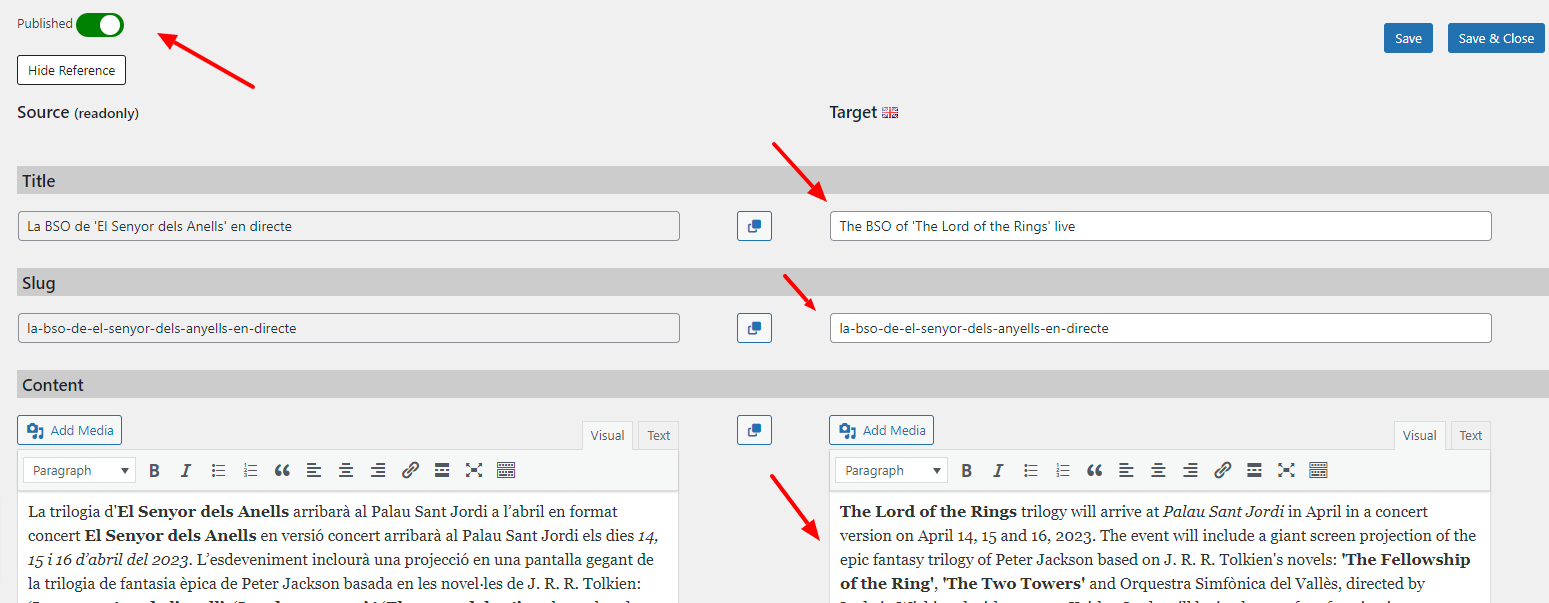Click the Save & Close button

1496,38
